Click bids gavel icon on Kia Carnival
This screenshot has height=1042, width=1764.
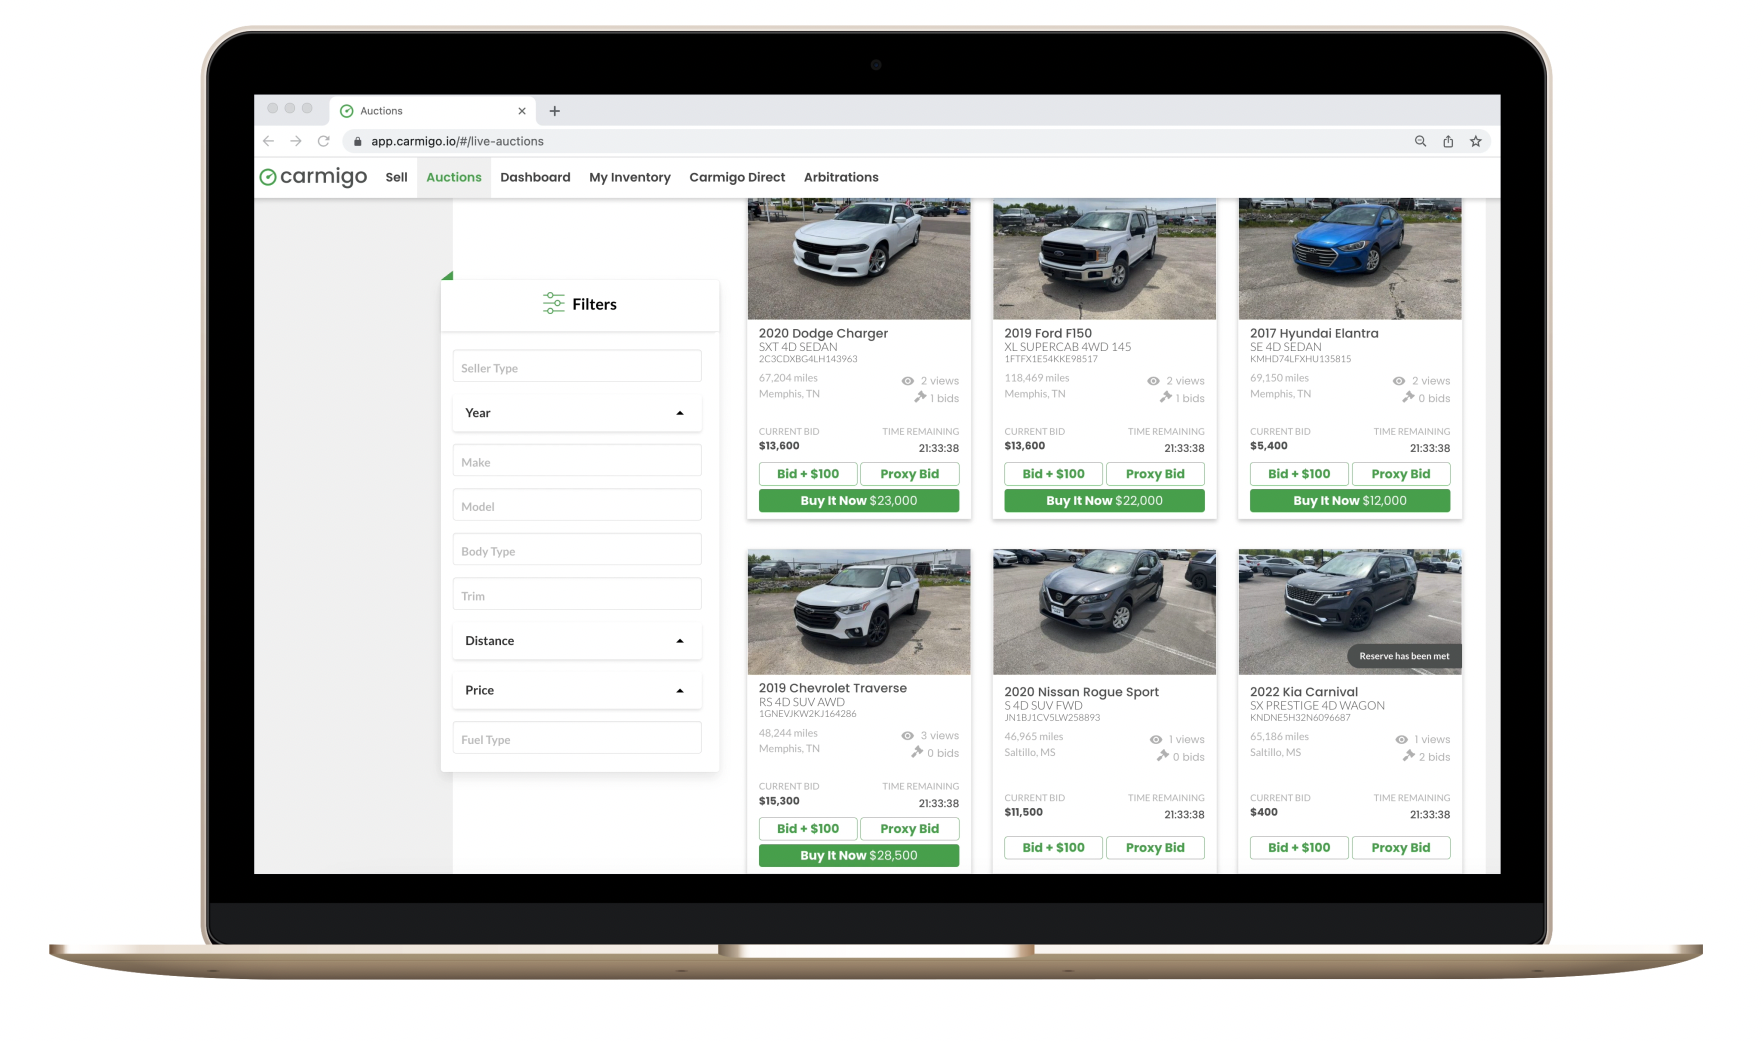point(1409,756)
